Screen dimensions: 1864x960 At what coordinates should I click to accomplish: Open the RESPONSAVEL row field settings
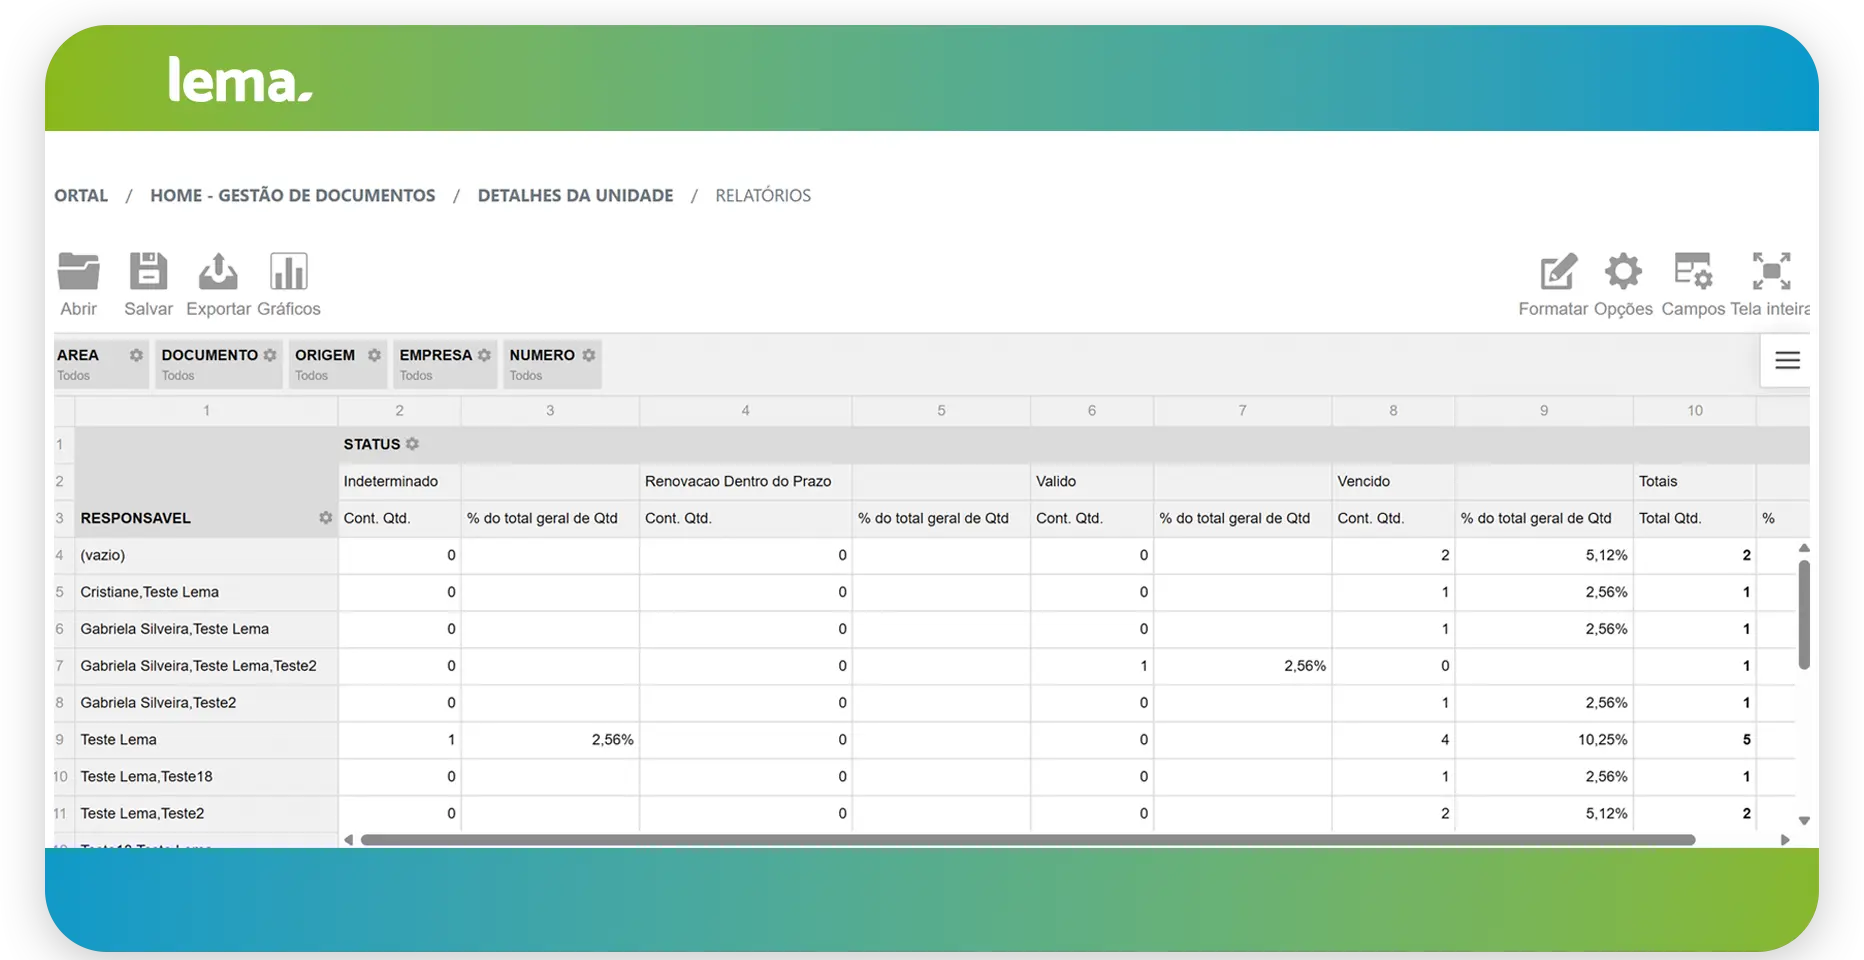pyautogui.click(x=325, y=518)
